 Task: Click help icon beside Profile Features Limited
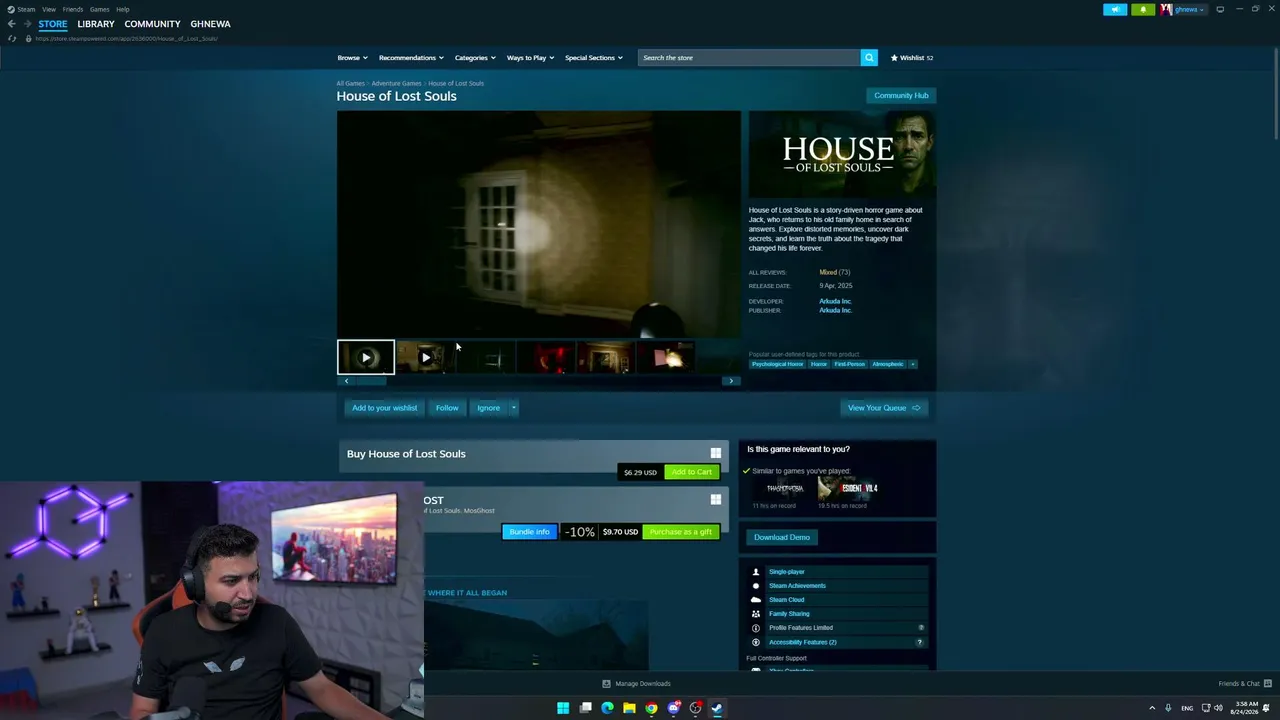pyautogui.click(x=920, y=628)
